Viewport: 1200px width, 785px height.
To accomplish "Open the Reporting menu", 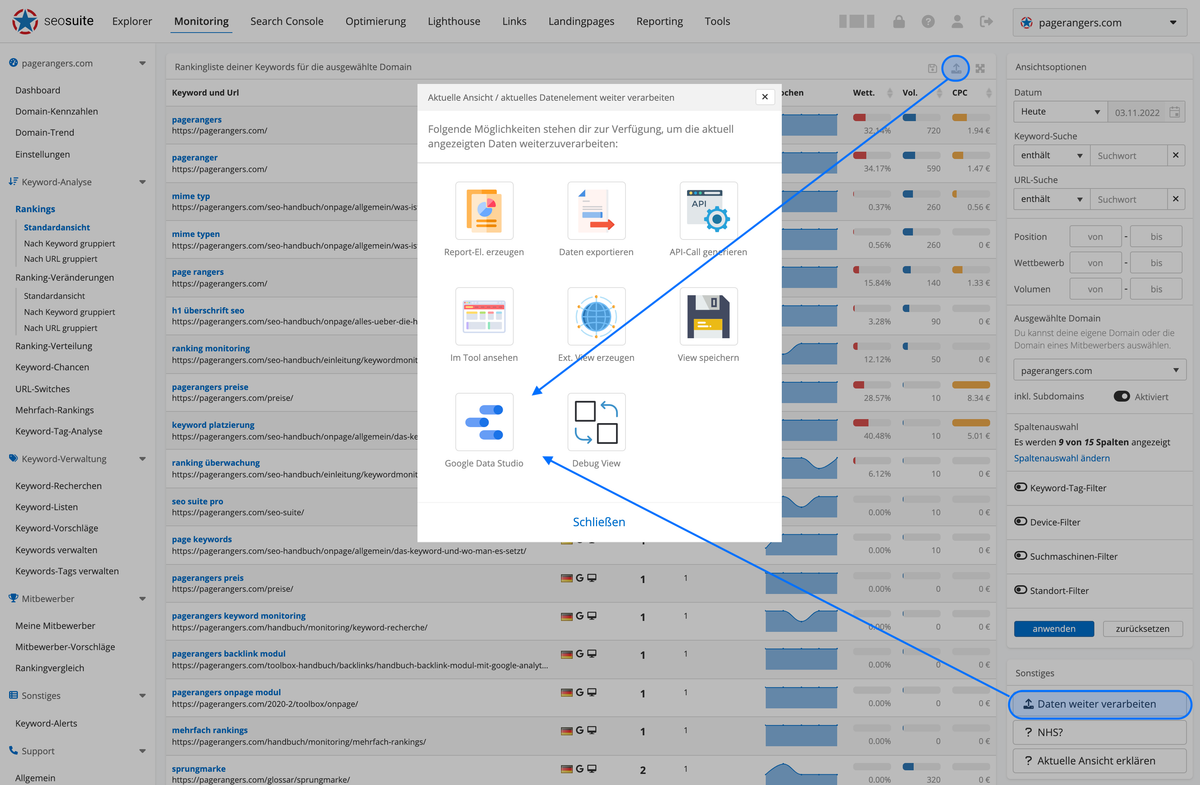I will (x=660, y=21).
